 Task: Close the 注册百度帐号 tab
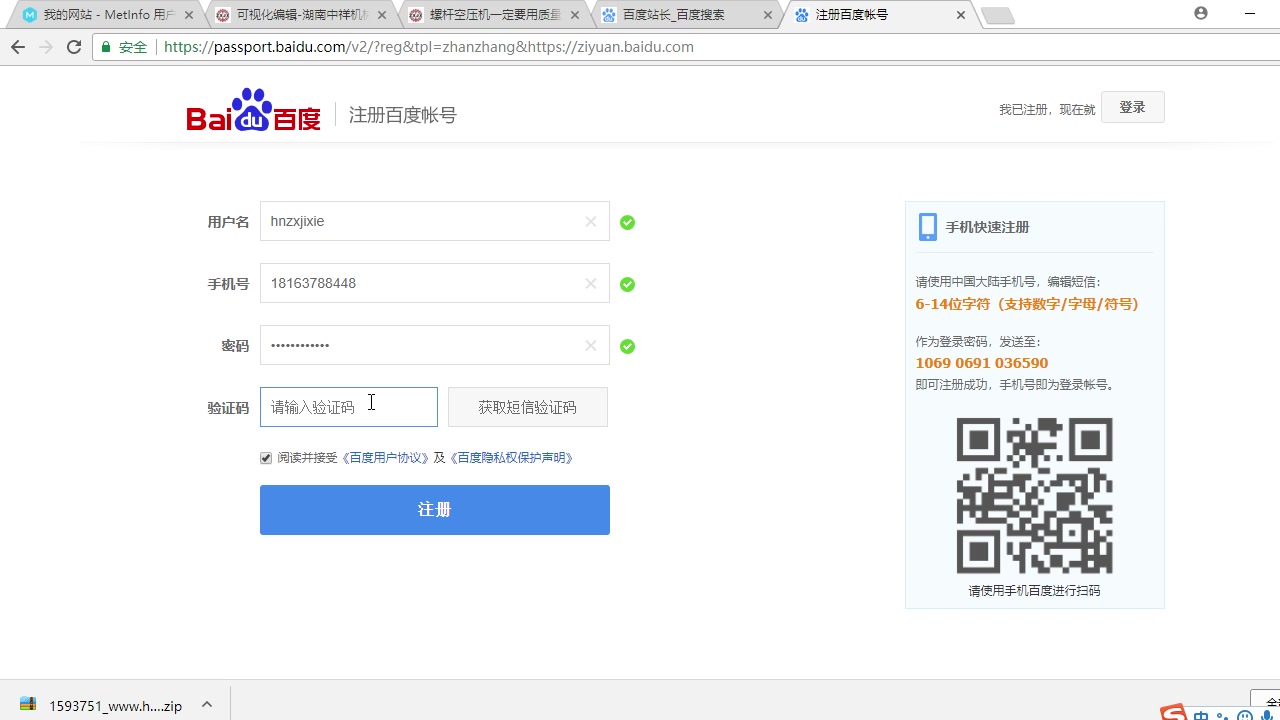961,15
